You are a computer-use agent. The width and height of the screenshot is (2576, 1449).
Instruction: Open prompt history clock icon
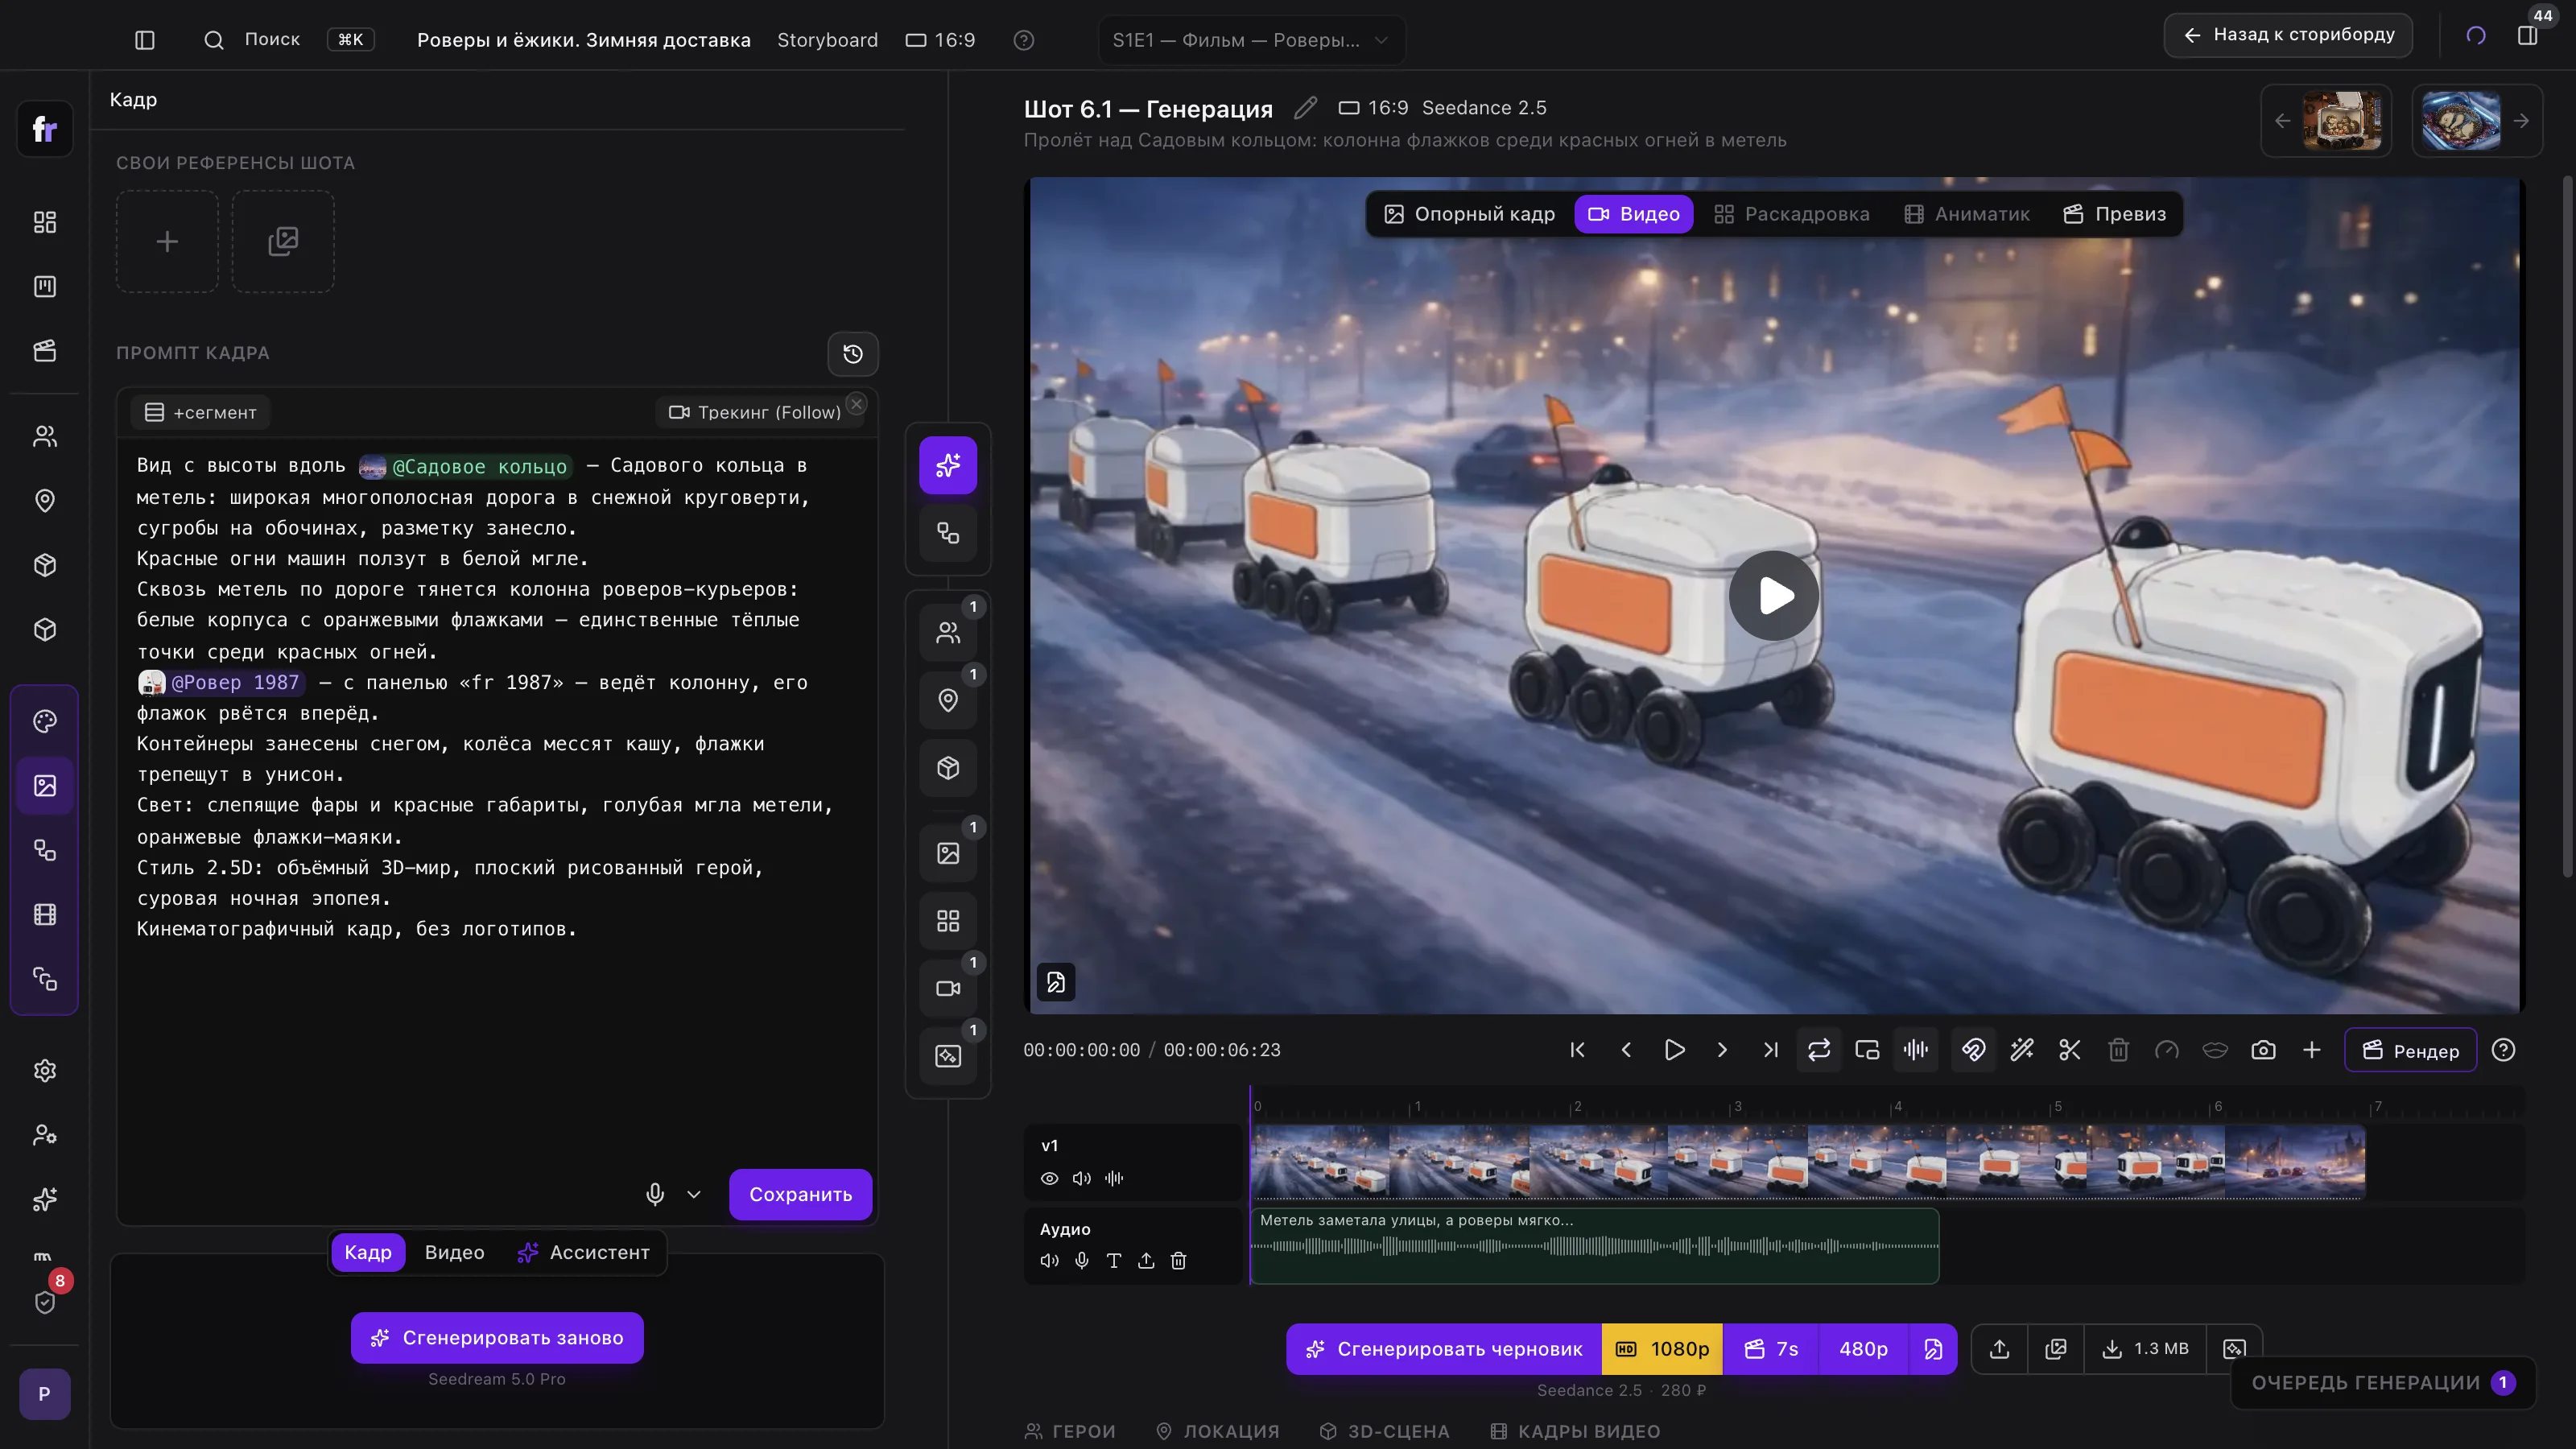[x=852, y=353]
